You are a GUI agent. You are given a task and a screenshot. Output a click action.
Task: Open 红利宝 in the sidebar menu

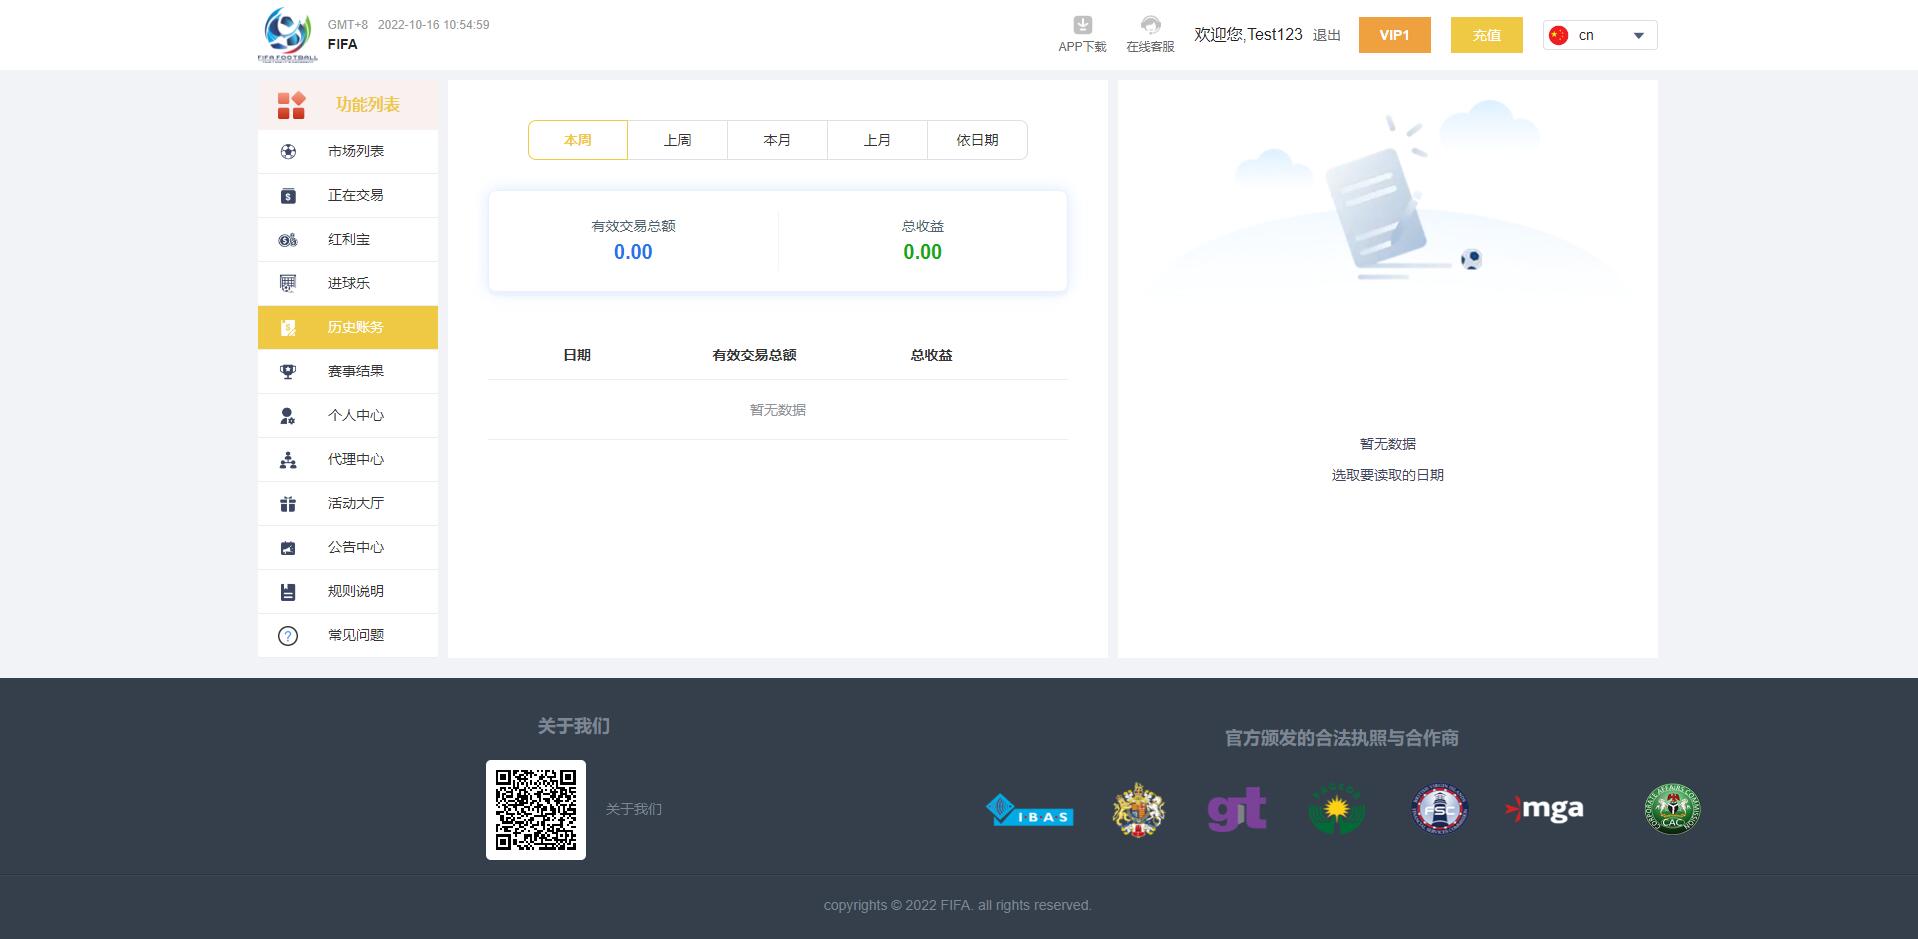349,240
